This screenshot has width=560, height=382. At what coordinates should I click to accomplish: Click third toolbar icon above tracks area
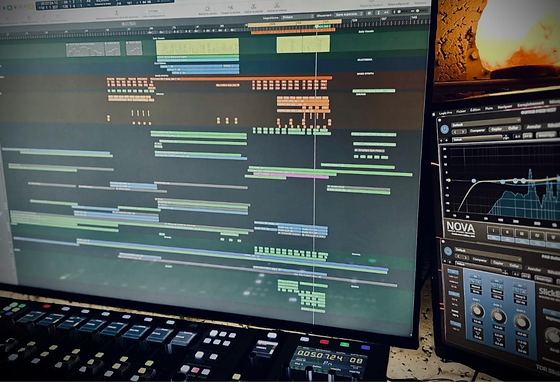click(253, 7)
